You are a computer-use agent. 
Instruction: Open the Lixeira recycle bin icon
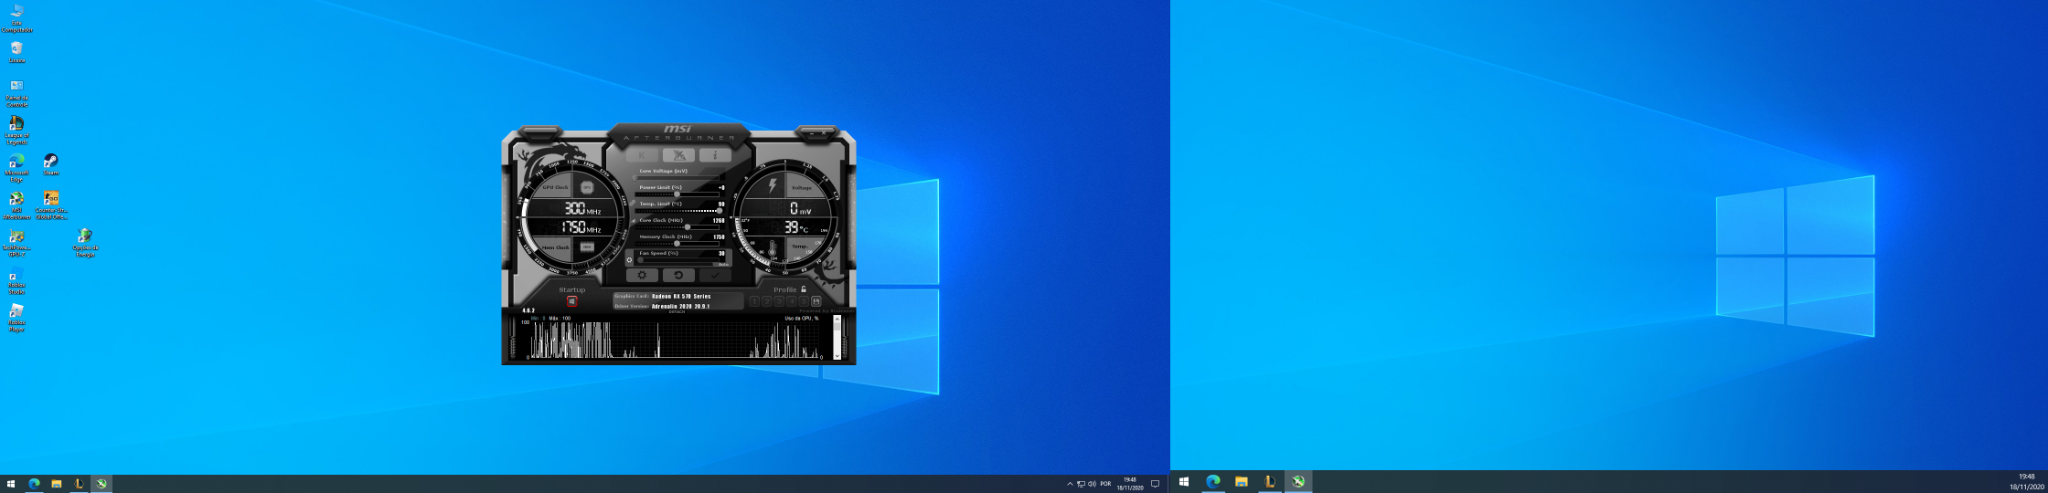[x=17, y=52]
